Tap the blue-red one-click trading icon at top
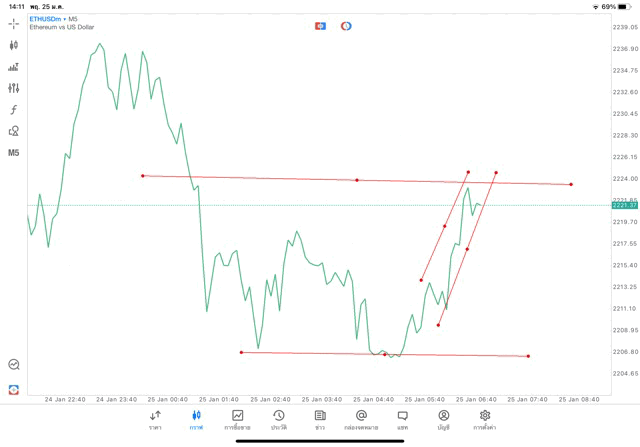 point(320,26)
